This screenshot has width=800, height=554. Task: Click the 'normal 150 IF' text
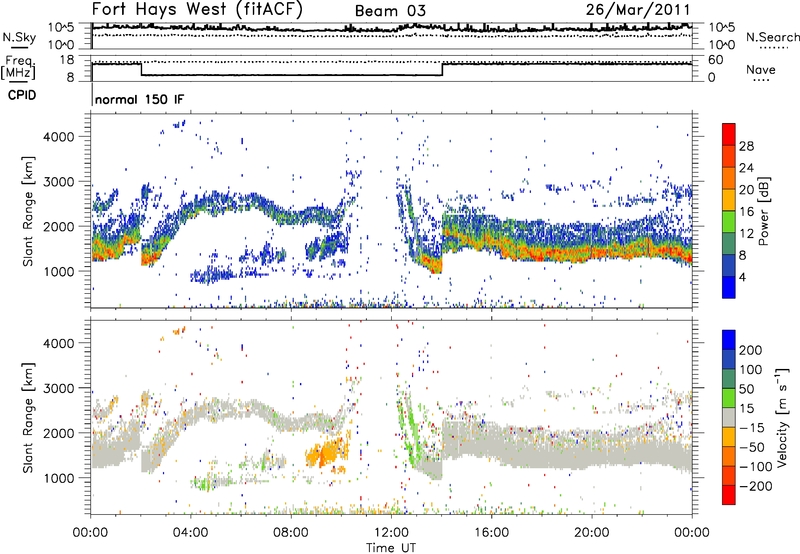pyautogui.click(x=139, y=99)
